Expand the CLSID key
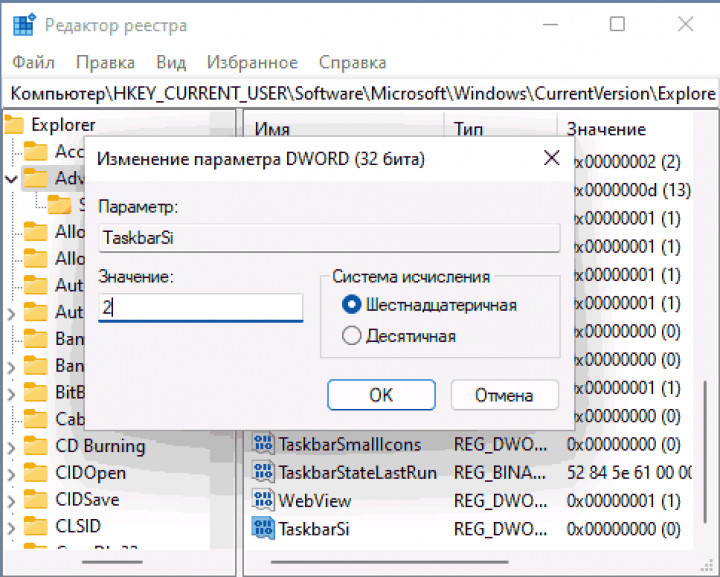The height and width of the screenshot is (577, 720). pyautogui.click(x=11, y=528)
